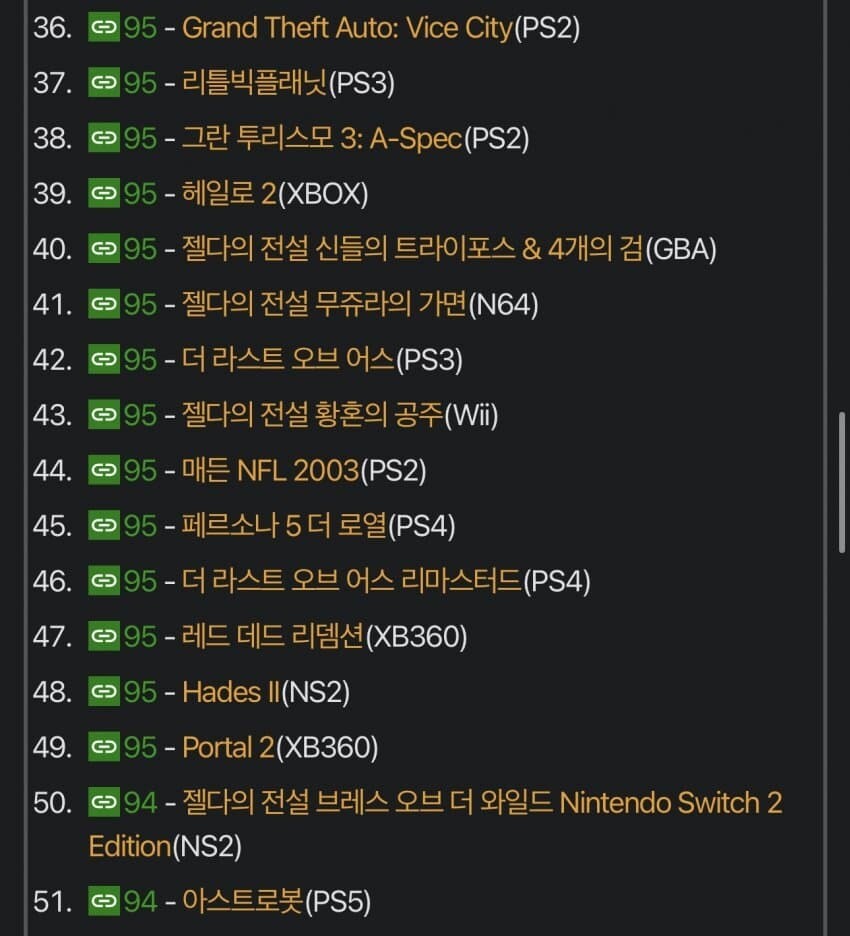Viewport: 850px width, 936px height.
Task: Open the Portal 2 title link
Action: coord(228,747)
